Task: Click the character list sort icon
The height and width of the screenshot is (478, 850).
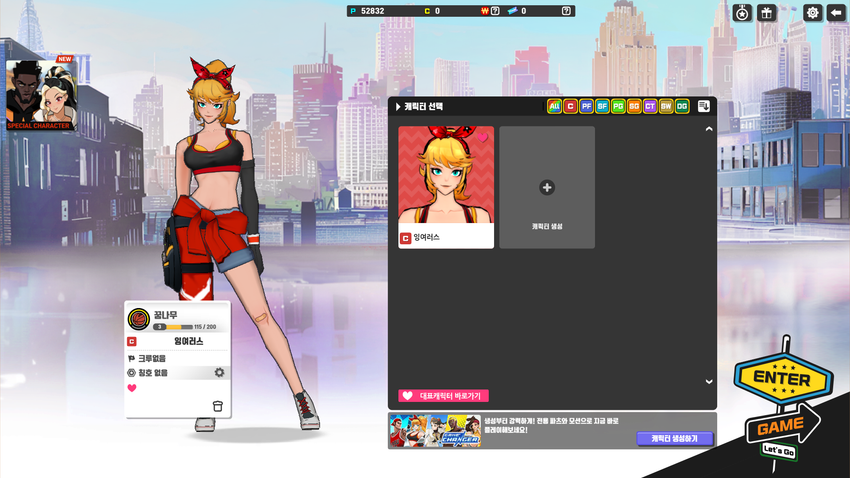Action: click(x=704, y=106)
